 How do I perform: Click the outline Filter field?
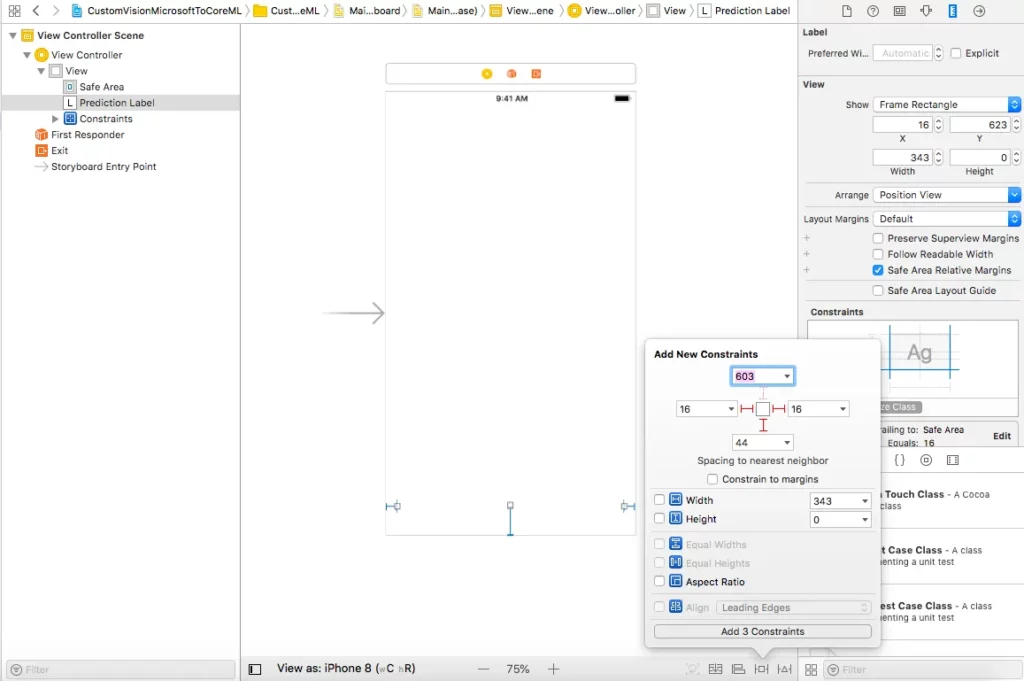121,670
